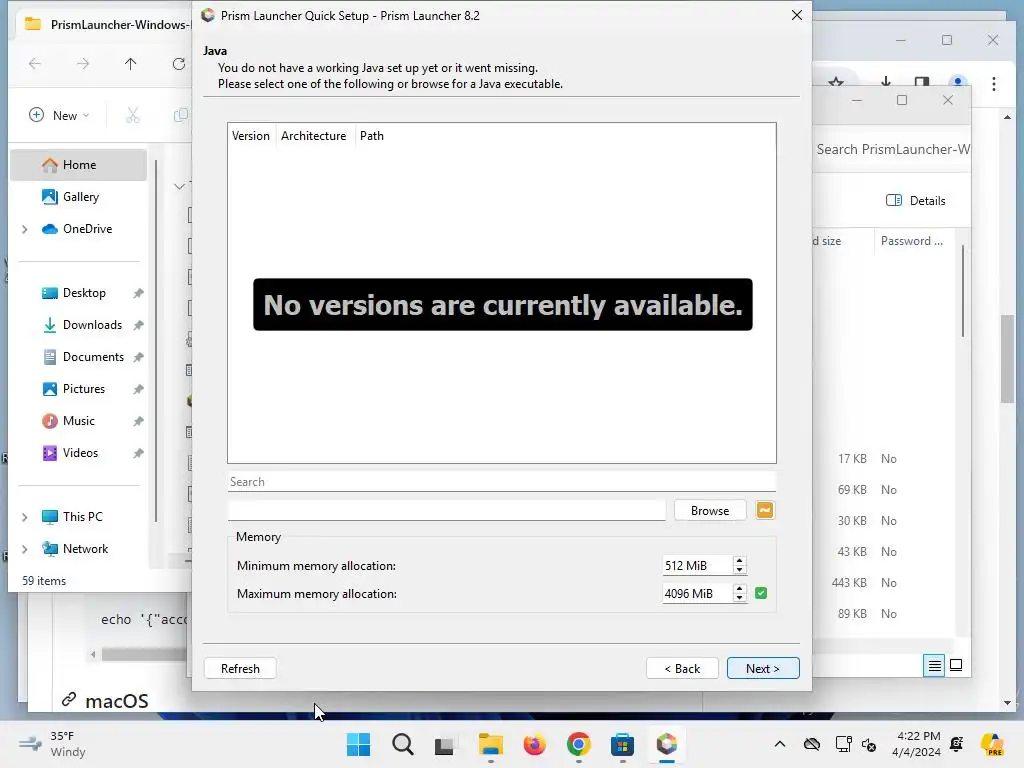Click the orange Java test icon button
This screenshot has height=768, width=1024.
(765, 510)
